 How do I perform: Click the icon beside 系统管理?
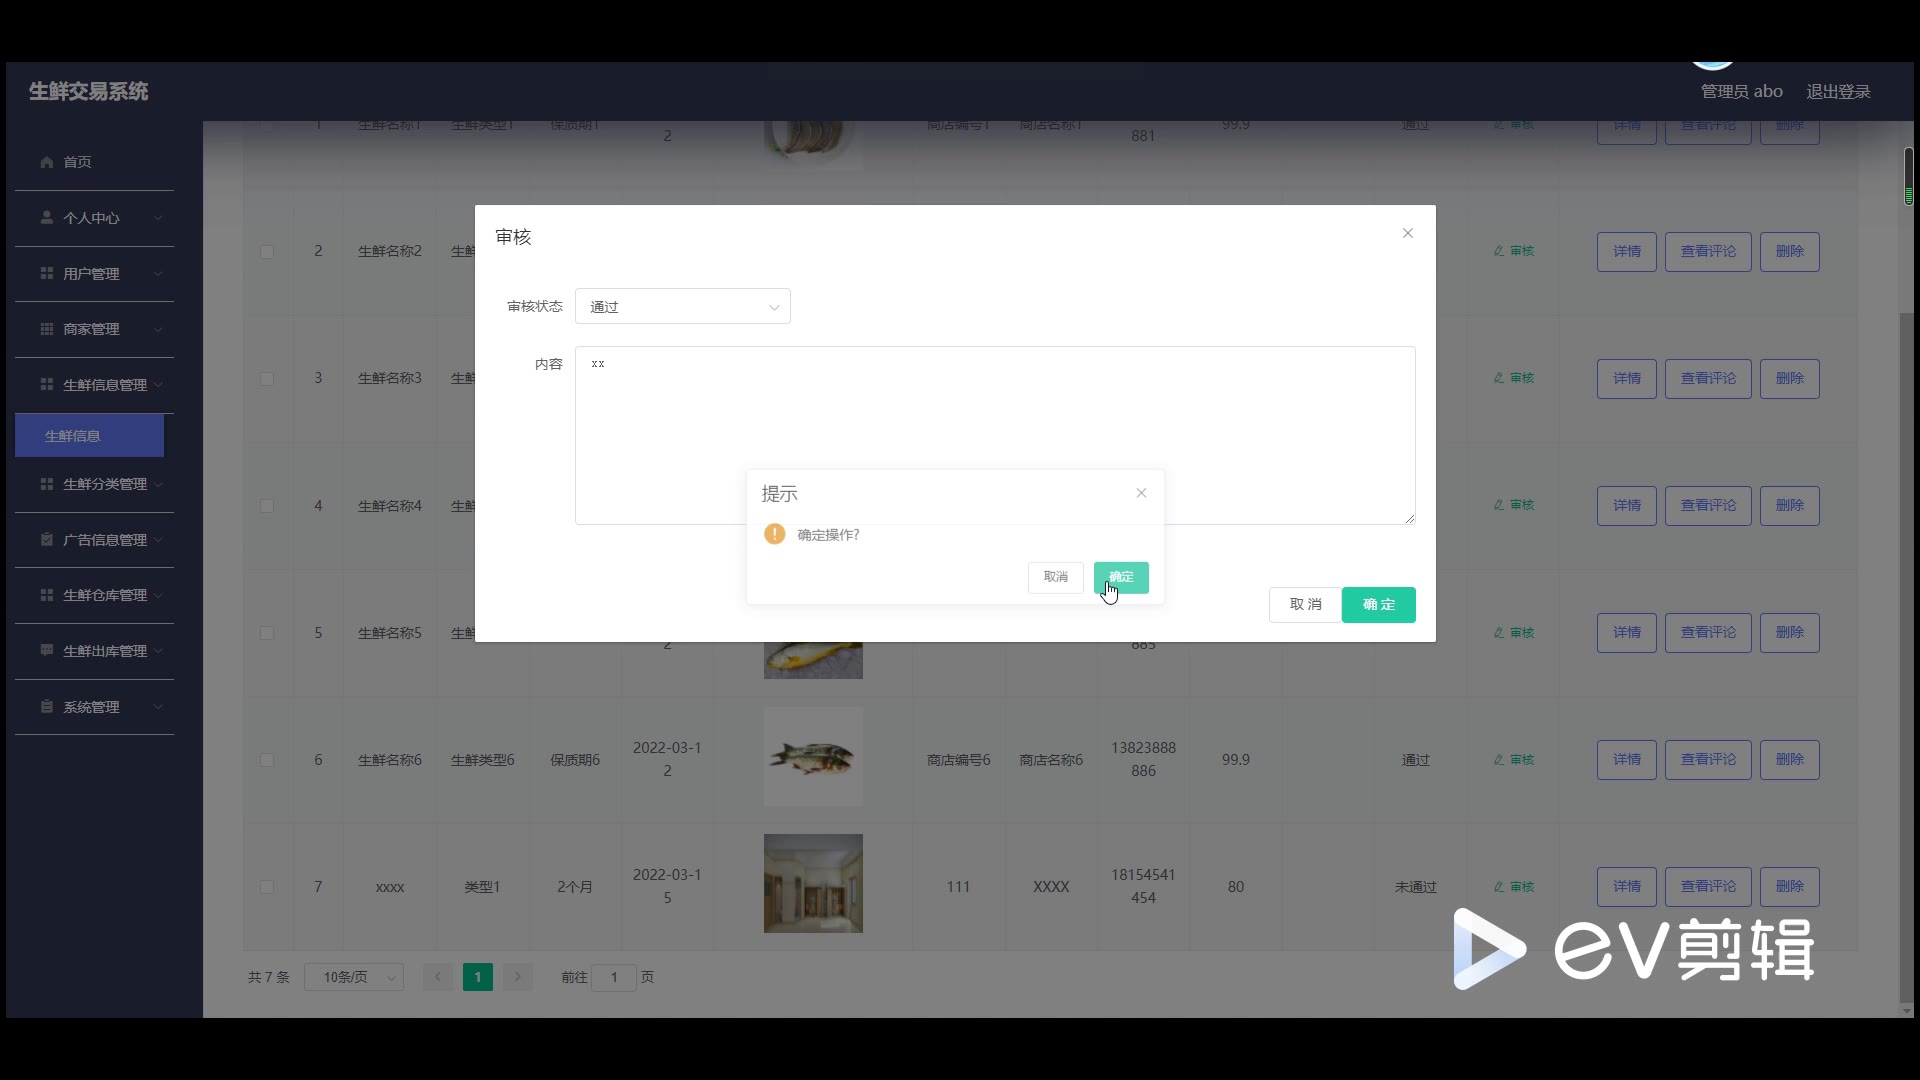click(x=46, y=706)
